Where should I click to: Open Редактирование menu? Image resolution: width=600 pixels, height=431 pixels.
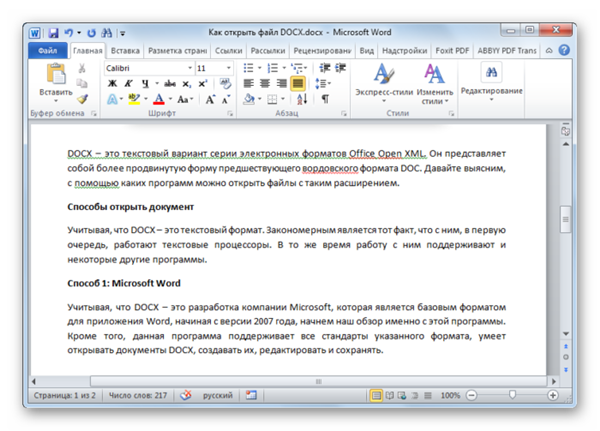click(492, 83)
